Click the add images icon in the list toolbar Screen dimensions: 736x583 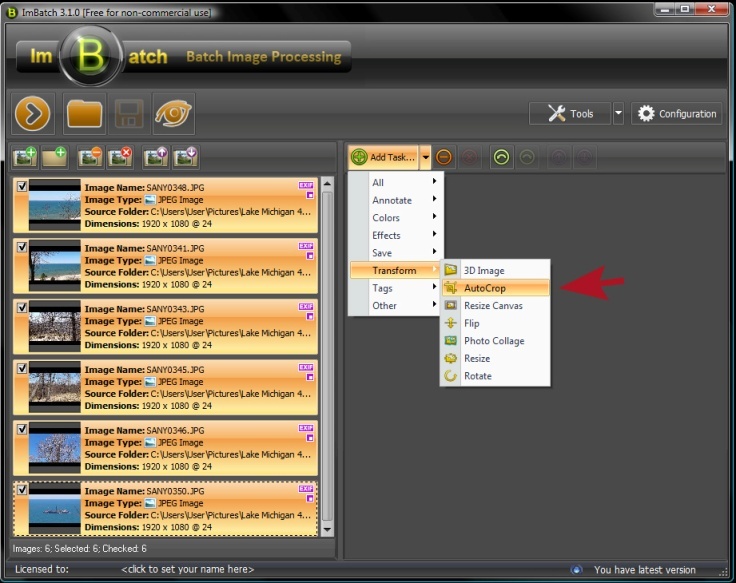(x=24, y=157)
